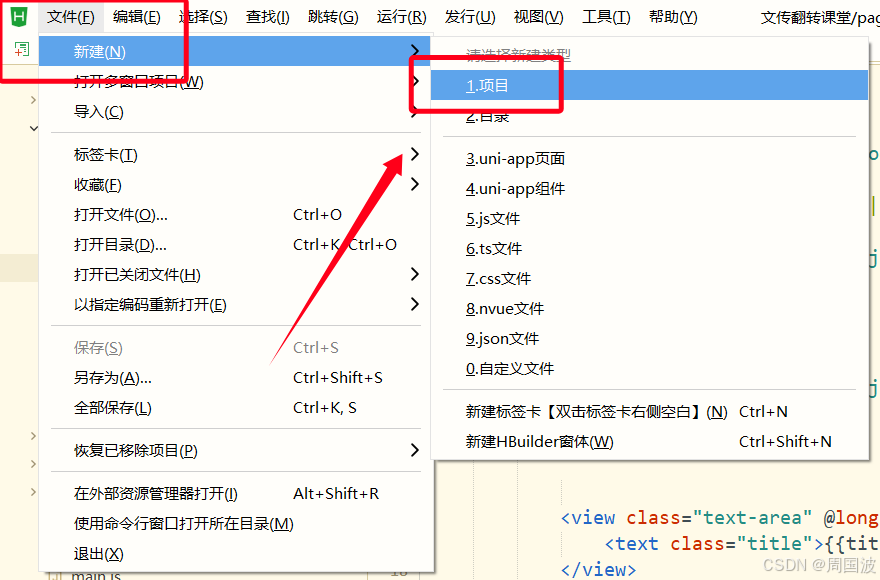Open the 标签卡(T) submenu entry

(x=235, y=154)
